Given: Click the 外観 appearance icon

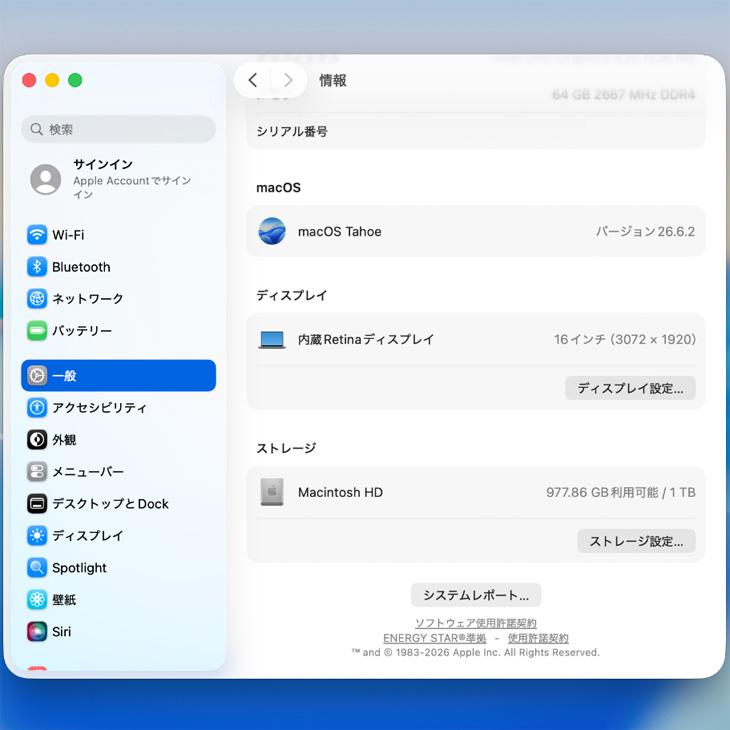Looking at the screenshot, I should pyautogui.click(x=37, y=439).
